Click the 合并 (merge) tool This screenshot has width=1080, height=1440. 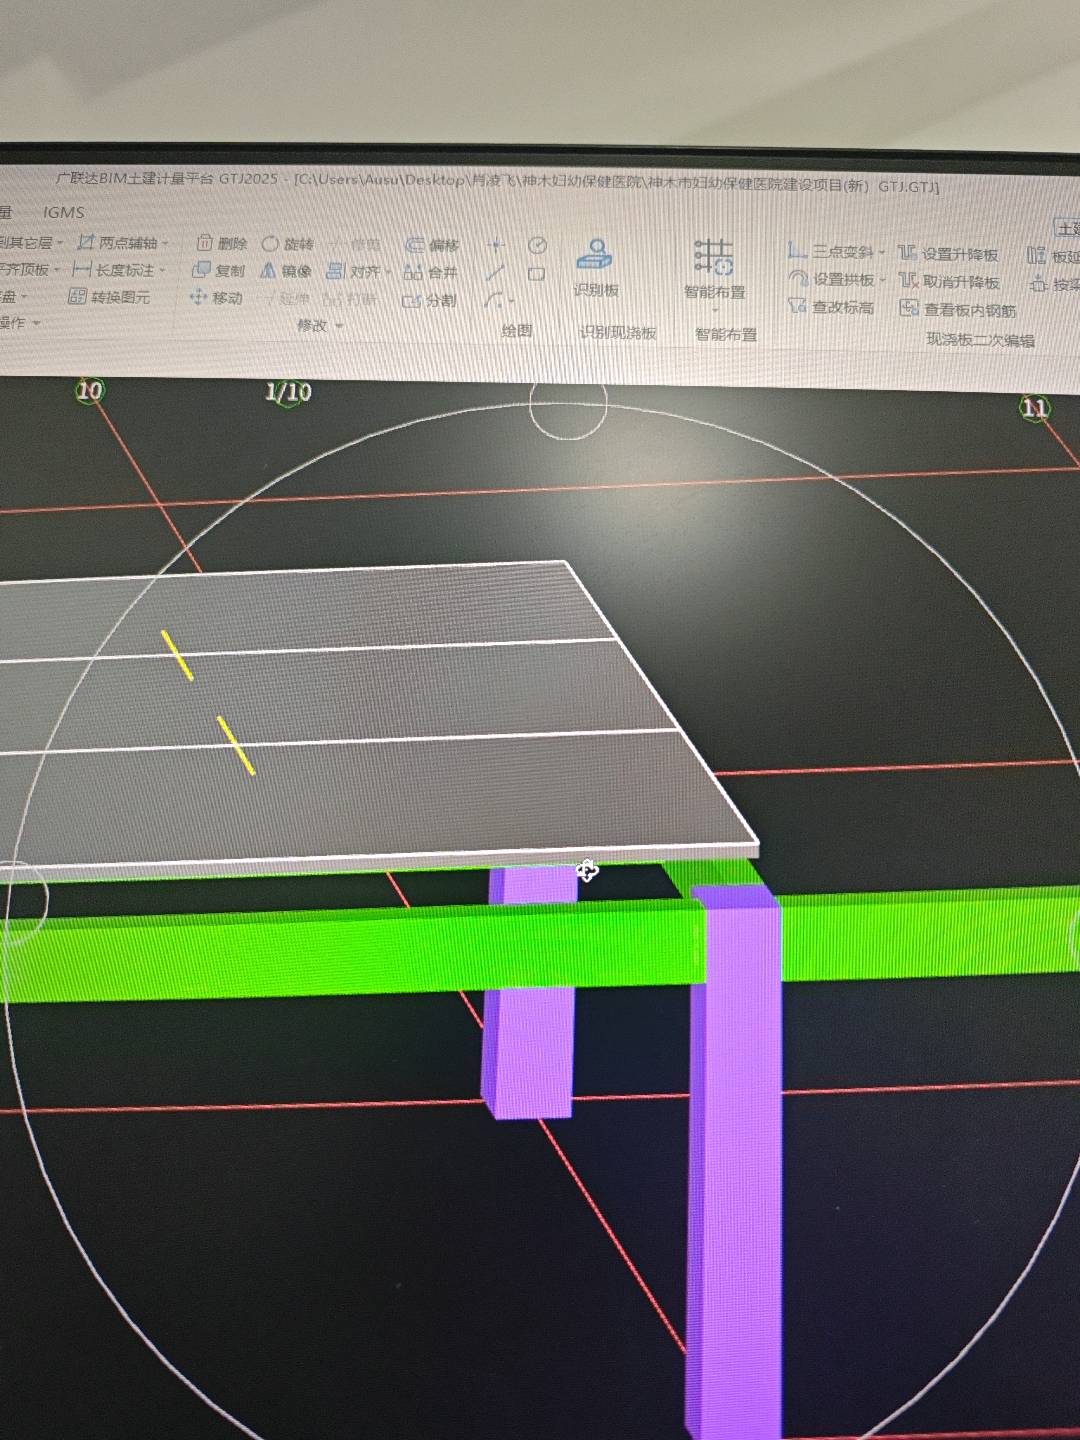[x=430, y=273]
